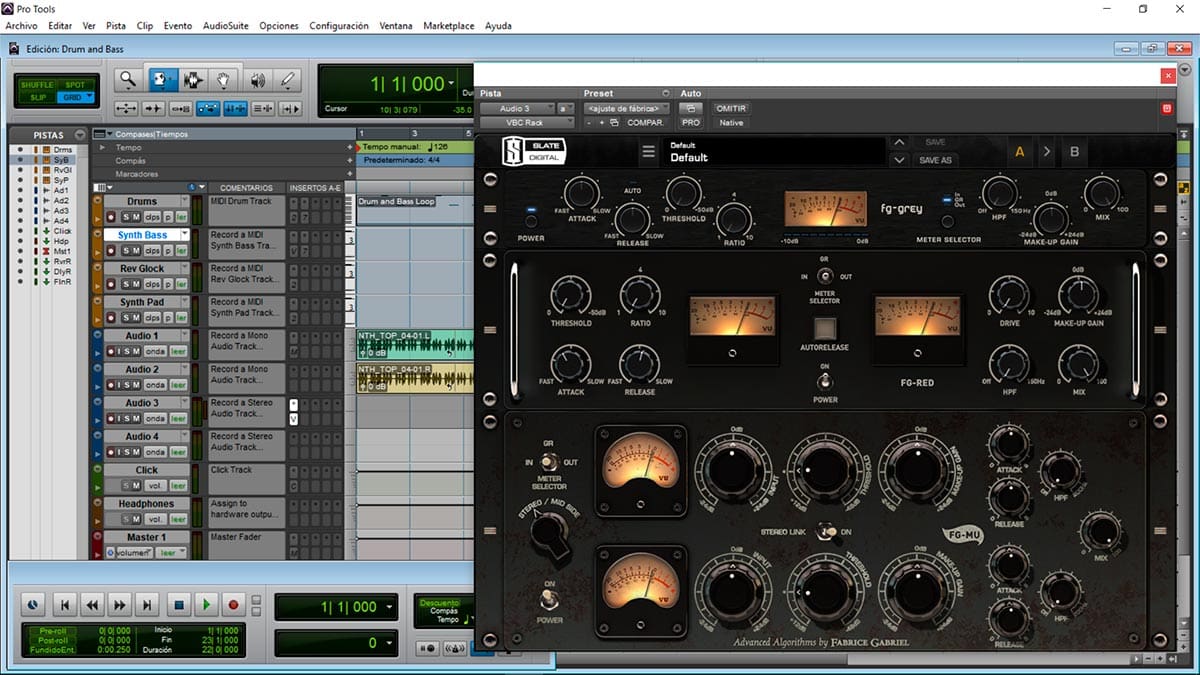1200x675 pixels.
Task: Click Return to Zero transport button
Action: click(64, 605)
